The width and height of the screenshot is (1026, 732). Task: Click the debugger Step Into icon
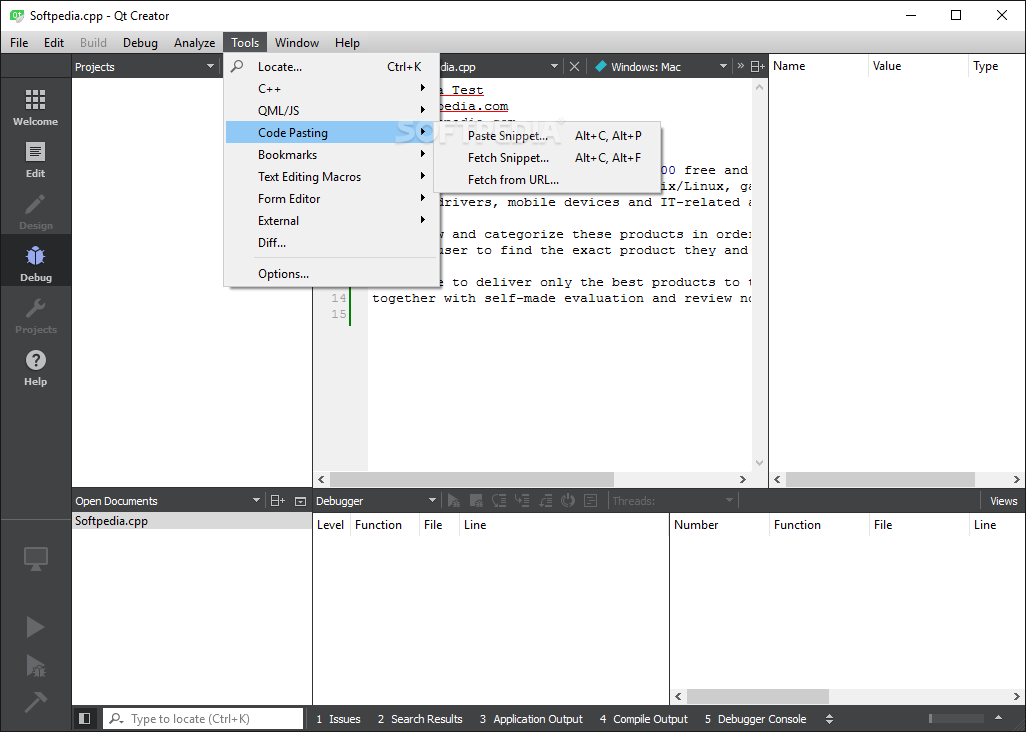click(x=522, y=500)
